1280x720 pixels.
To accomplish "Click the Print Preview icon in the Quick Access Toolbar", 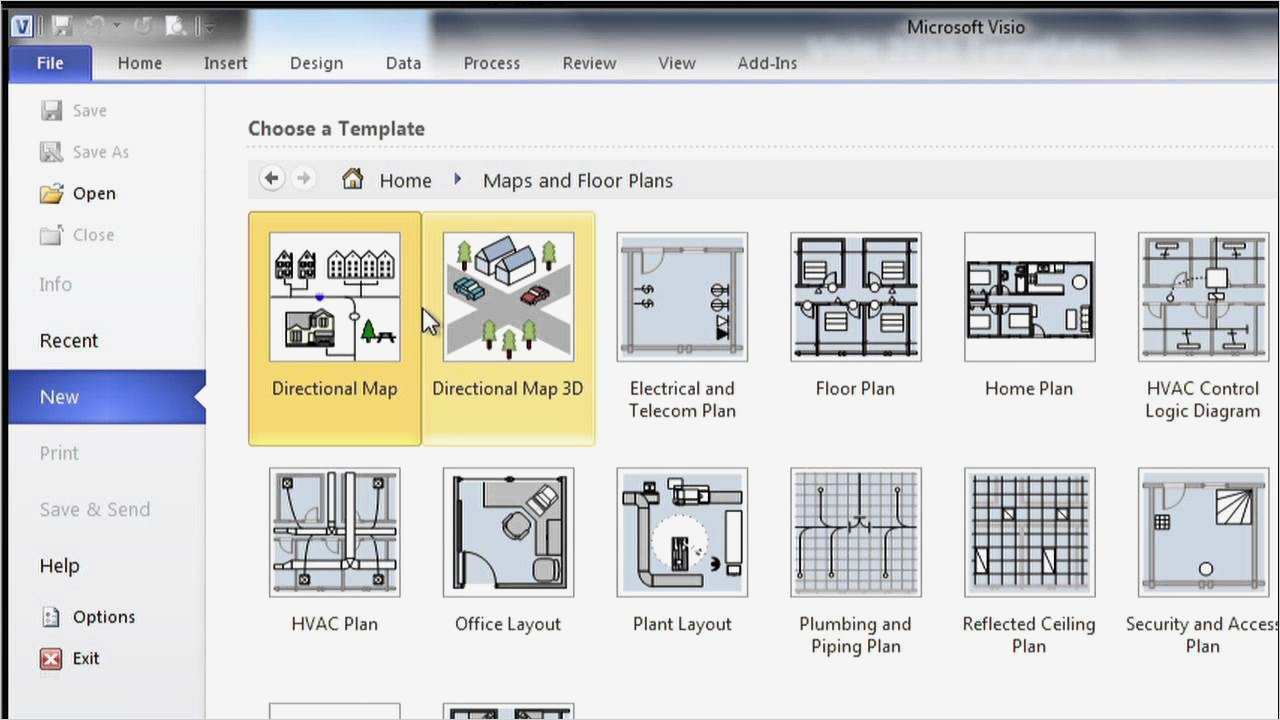I will click(176, 25).
